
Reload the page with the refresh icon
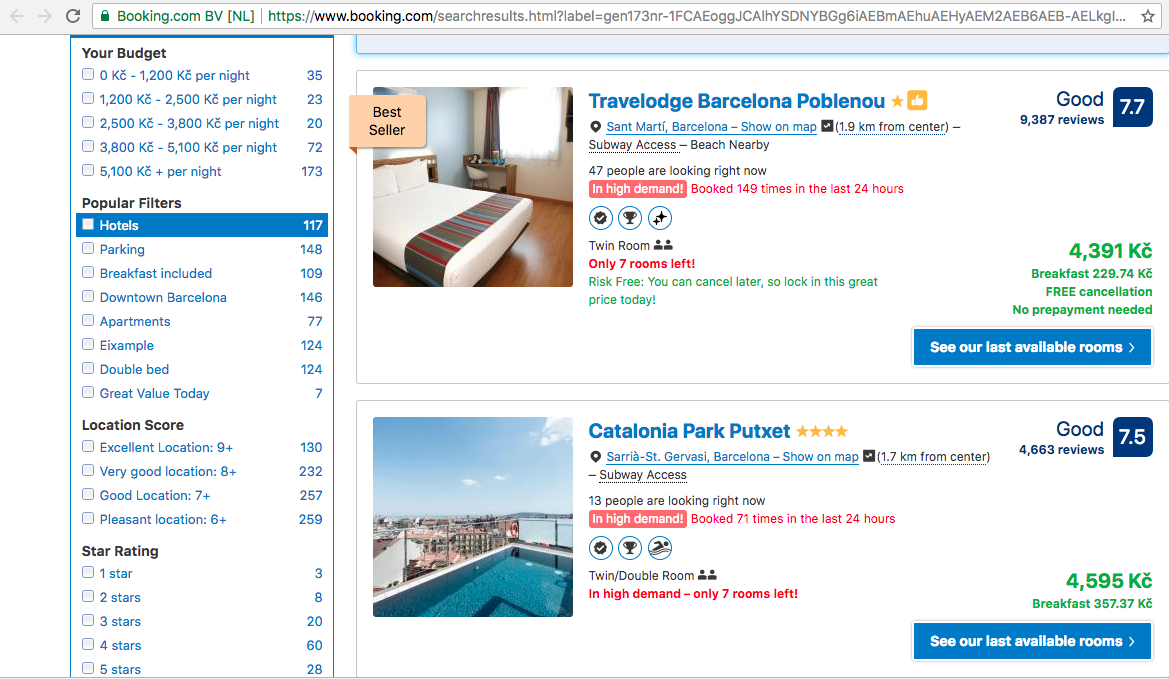coord(72,16)
